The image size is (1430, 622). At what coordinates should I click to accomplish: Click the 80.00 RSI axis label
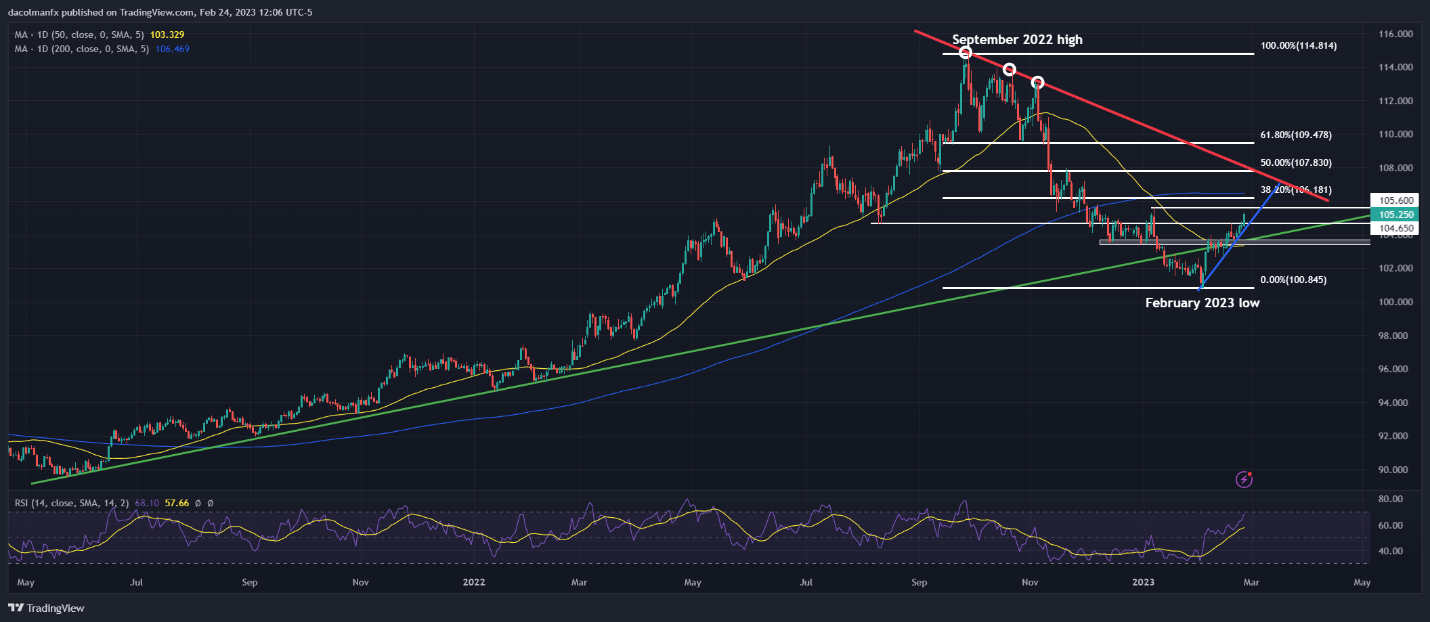coord(1391,498)
